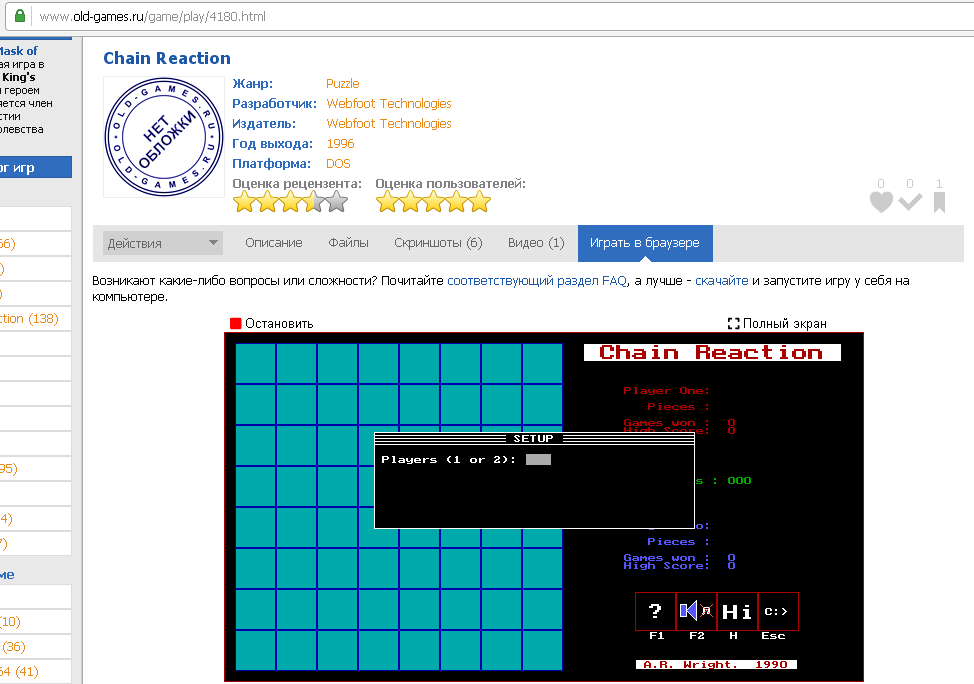The width and height of the screenshot is (974, 684).
Task: Select the Играть в браузере tab
Action: pyautogui.click(x=645, y=243)
